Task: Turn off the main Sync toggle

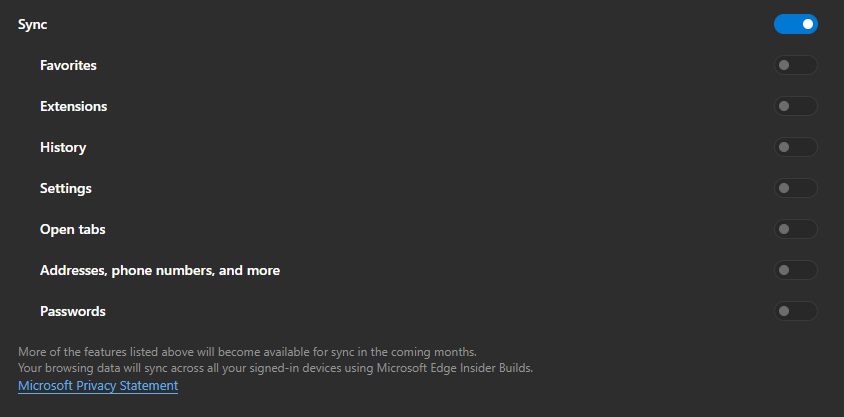Action: pos(795,24)
